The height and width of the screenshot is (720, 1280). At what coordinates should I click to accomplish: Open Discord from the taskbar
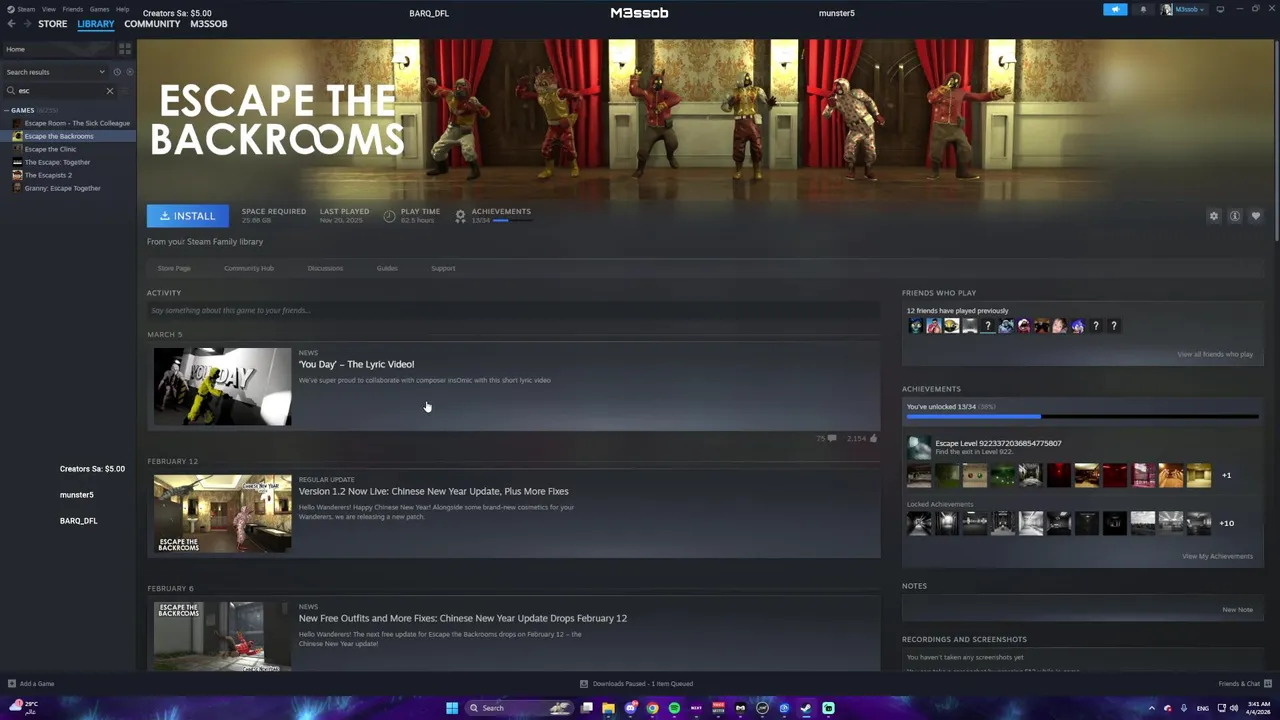(630, 708)
